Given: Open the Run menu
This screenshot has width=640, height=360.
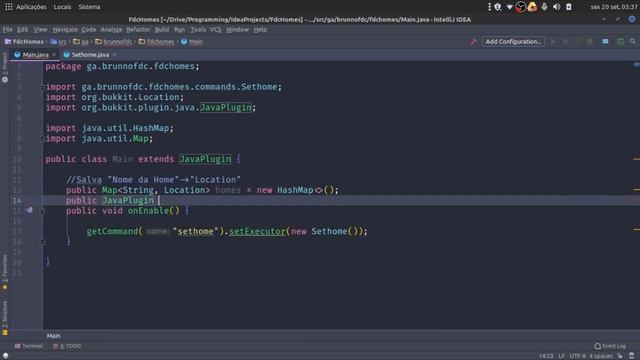Looking at the screenshot, I should [179, 29].
